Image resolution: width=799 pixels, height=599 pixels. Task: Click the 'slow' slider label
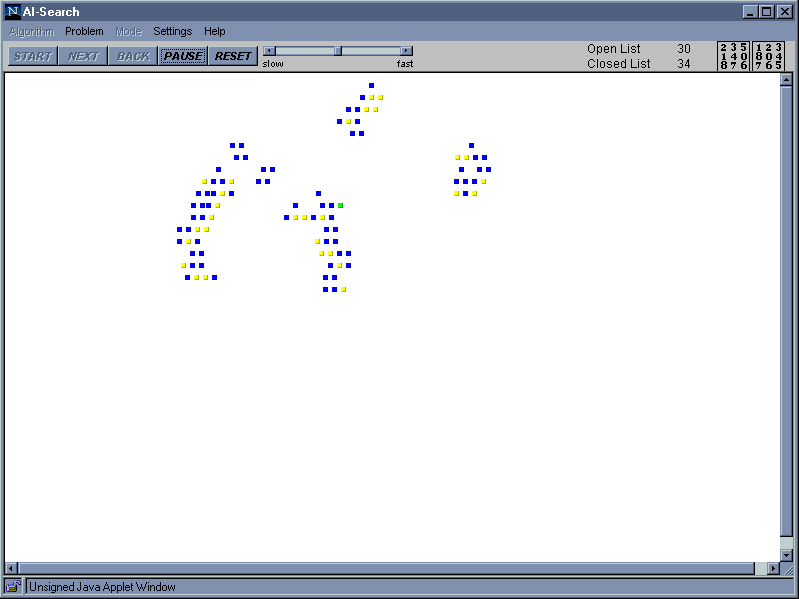click(x=273, y=64)
